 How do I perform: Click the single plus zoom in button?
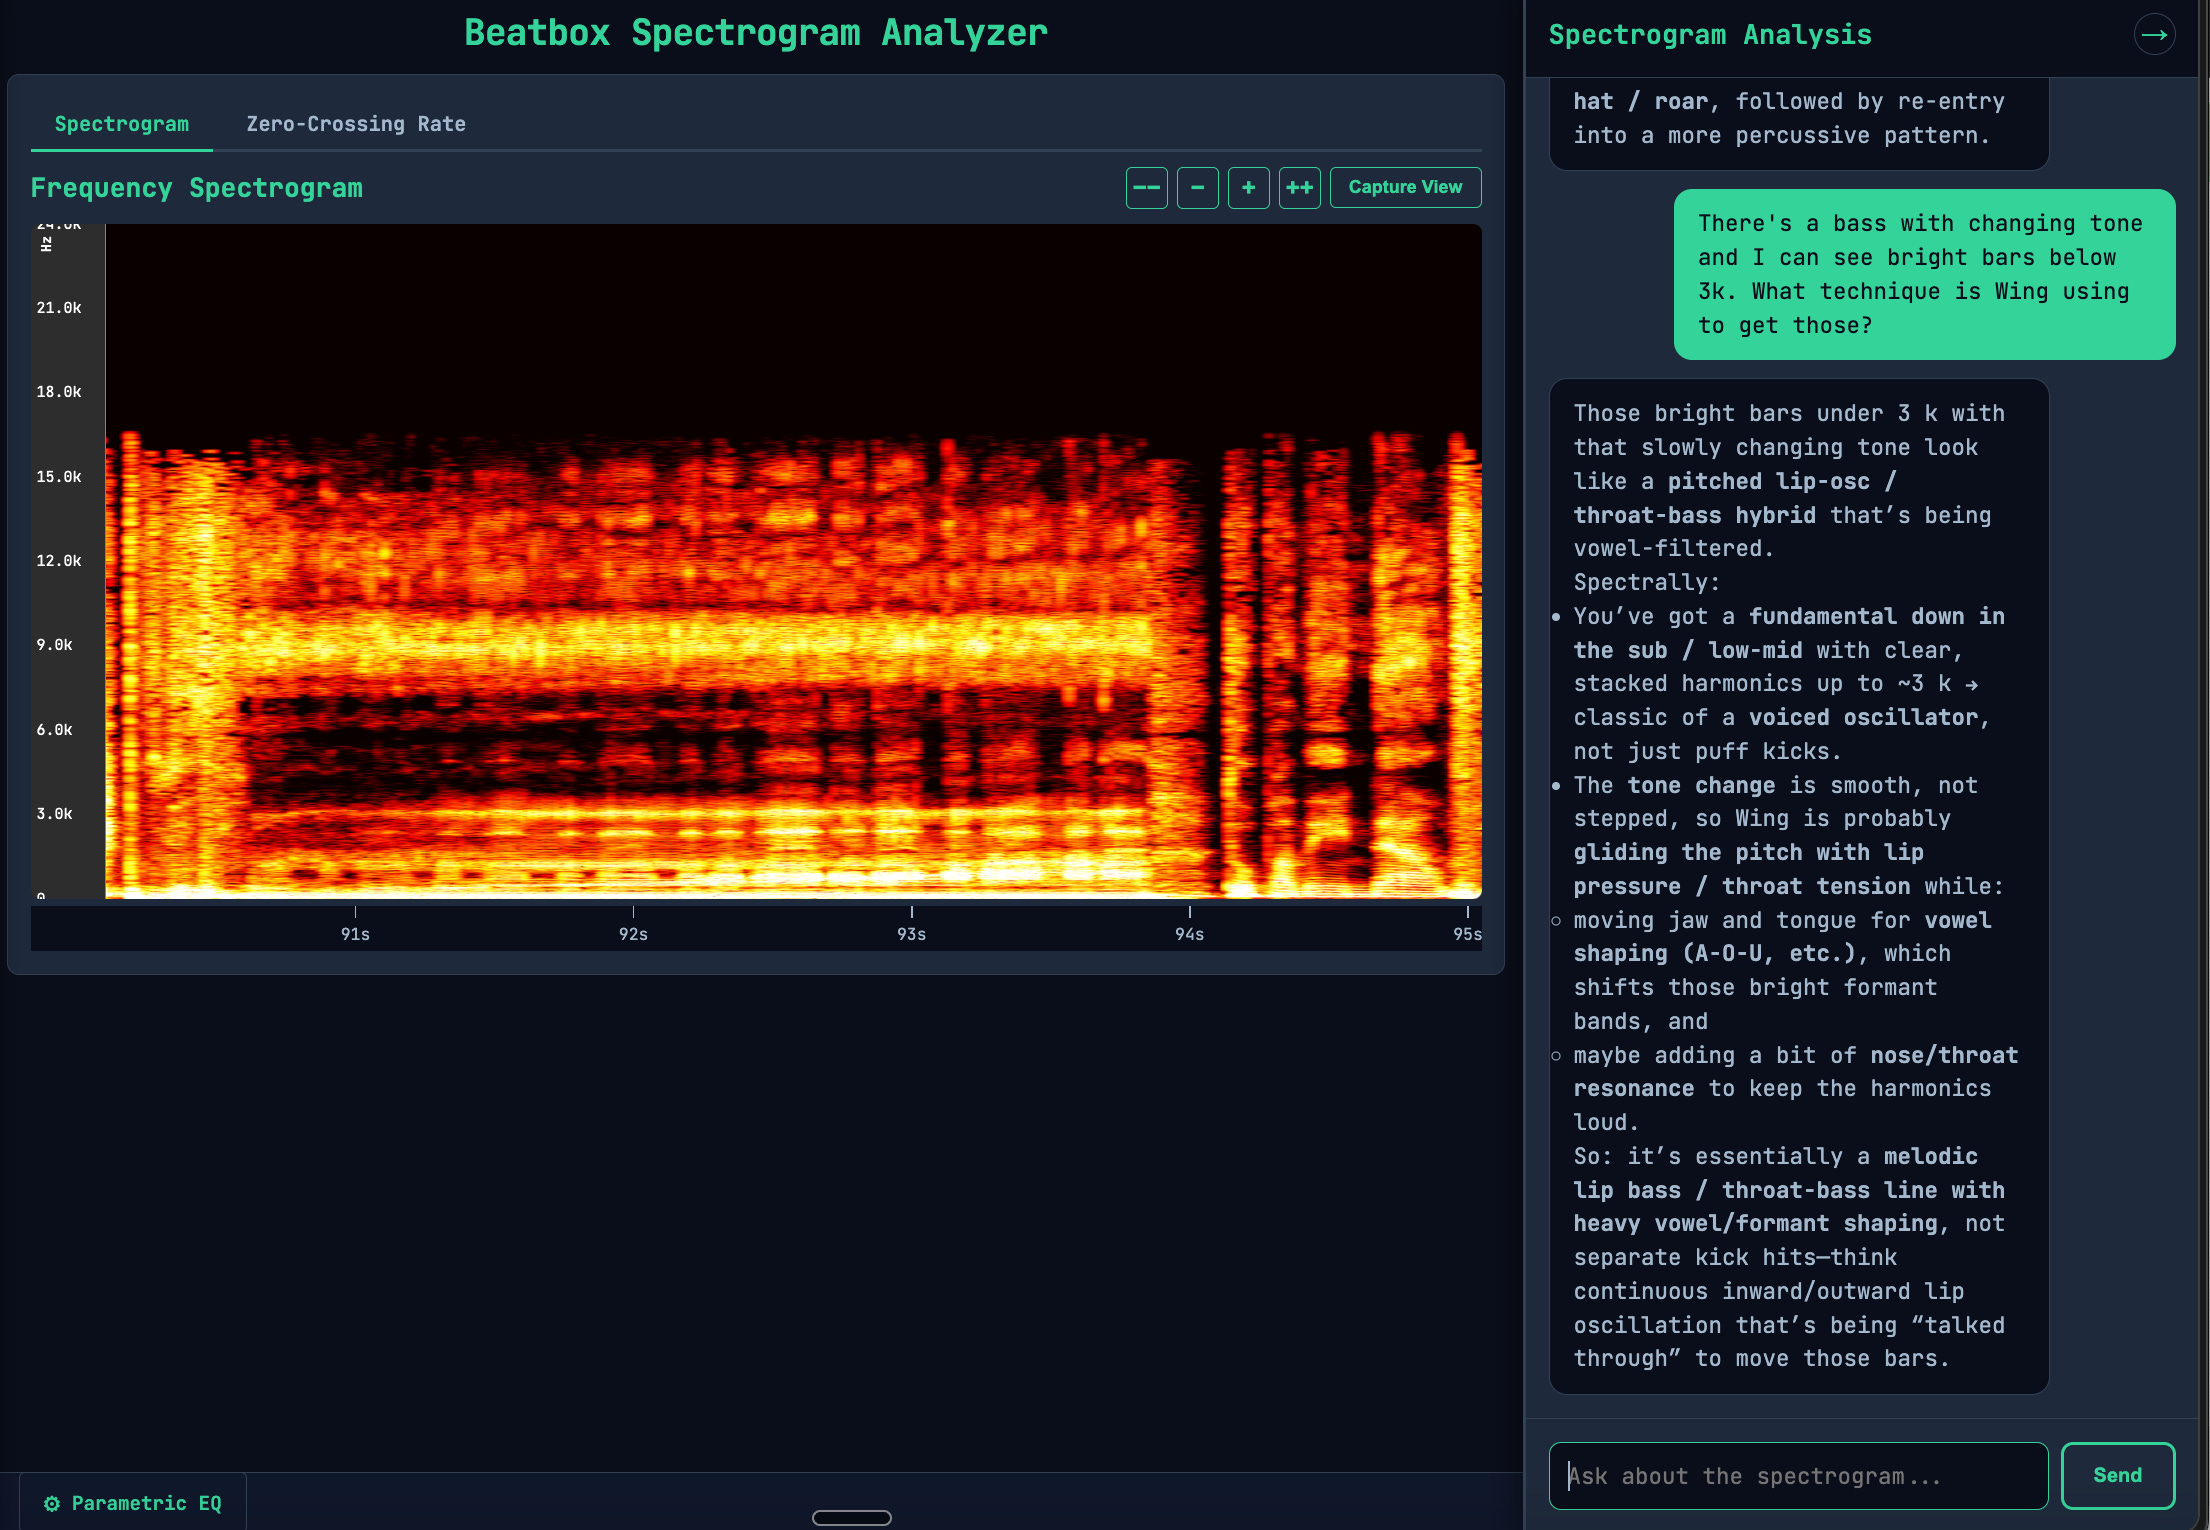tap(1248, 188)
